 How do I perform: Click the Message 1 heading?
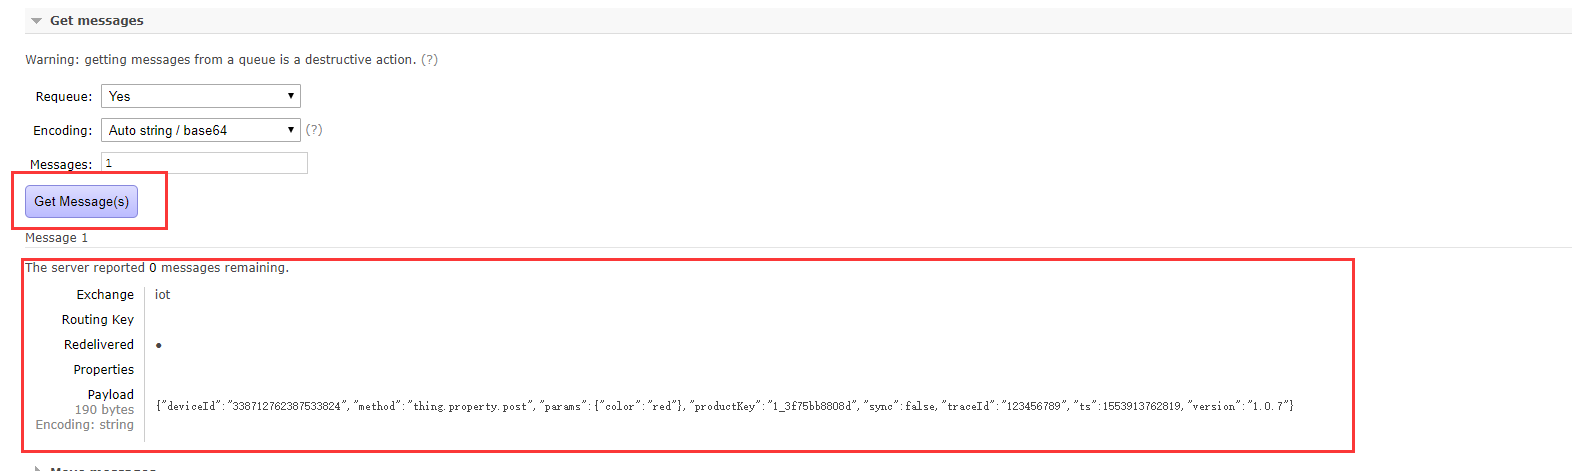point(57,238)
